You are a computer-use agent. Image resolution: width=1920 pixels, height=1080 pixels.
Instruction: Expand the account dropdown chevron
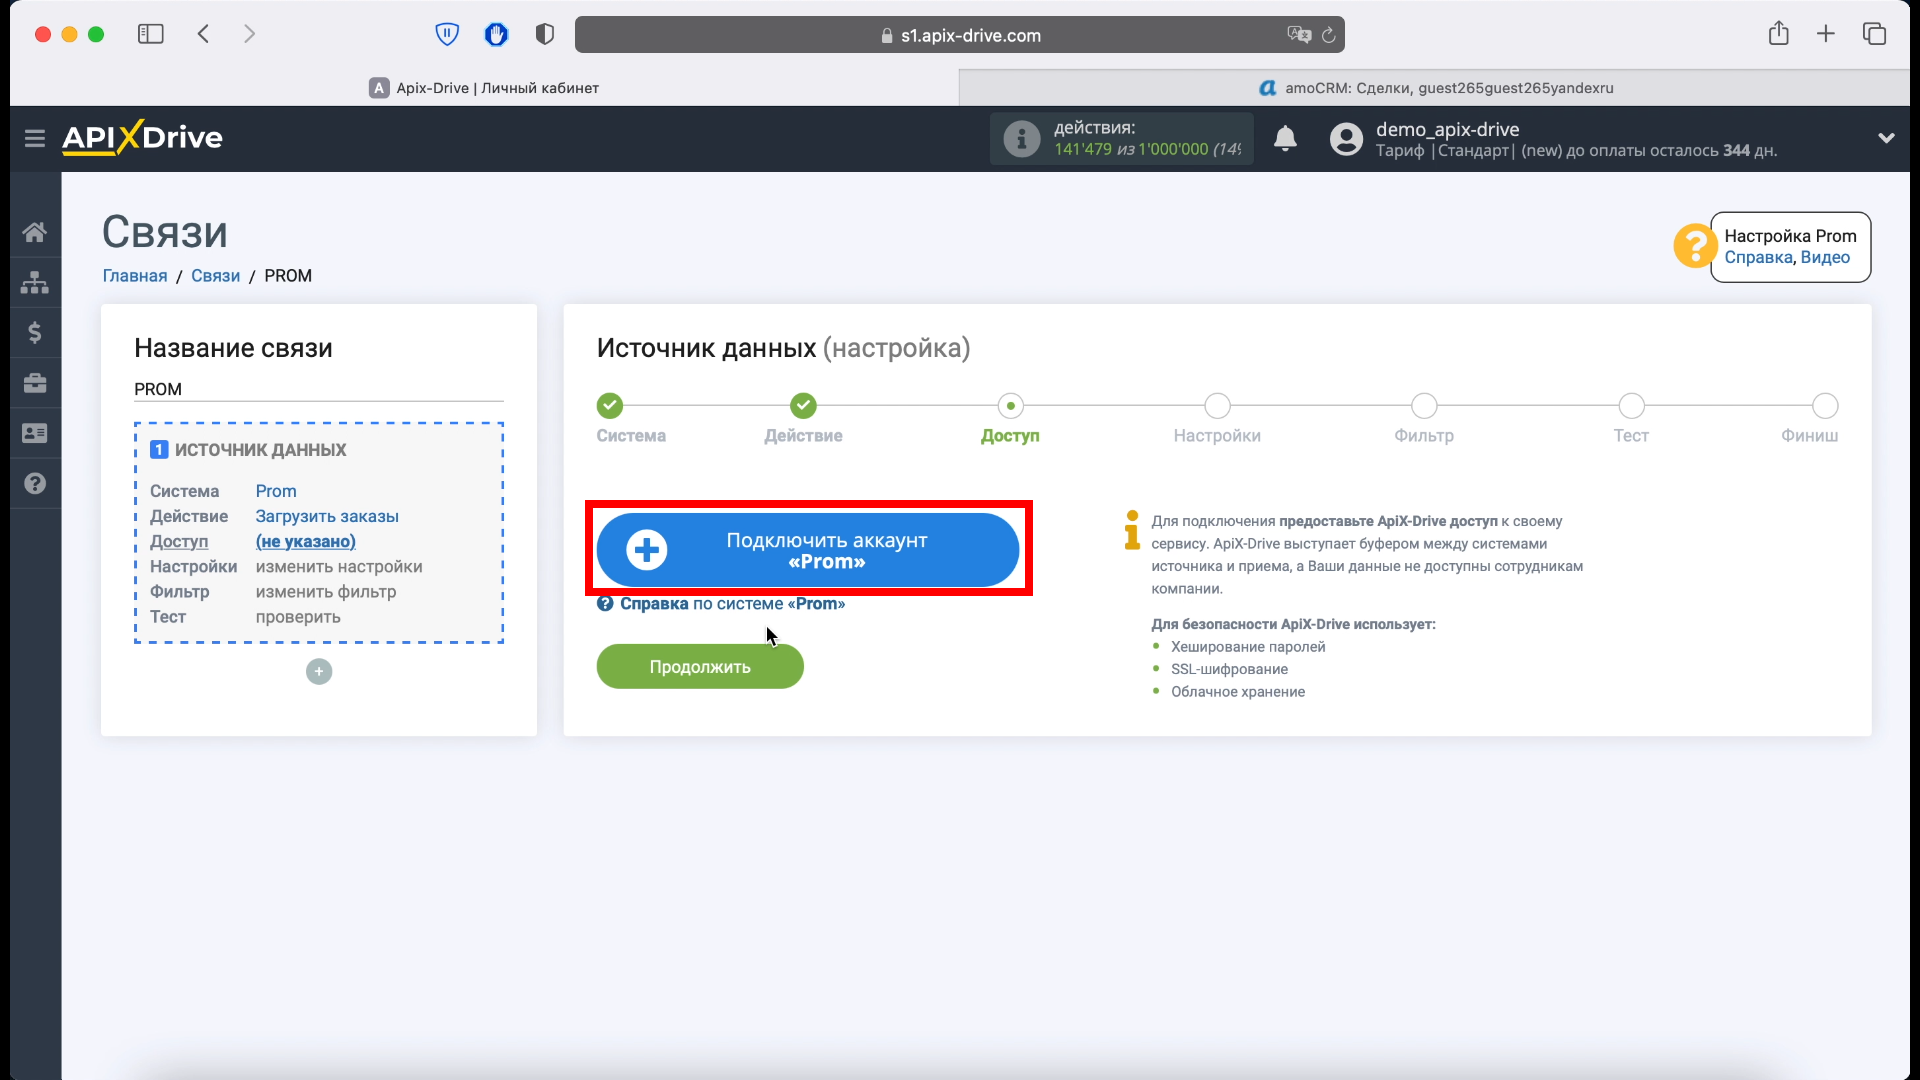tap(1886, 138)
